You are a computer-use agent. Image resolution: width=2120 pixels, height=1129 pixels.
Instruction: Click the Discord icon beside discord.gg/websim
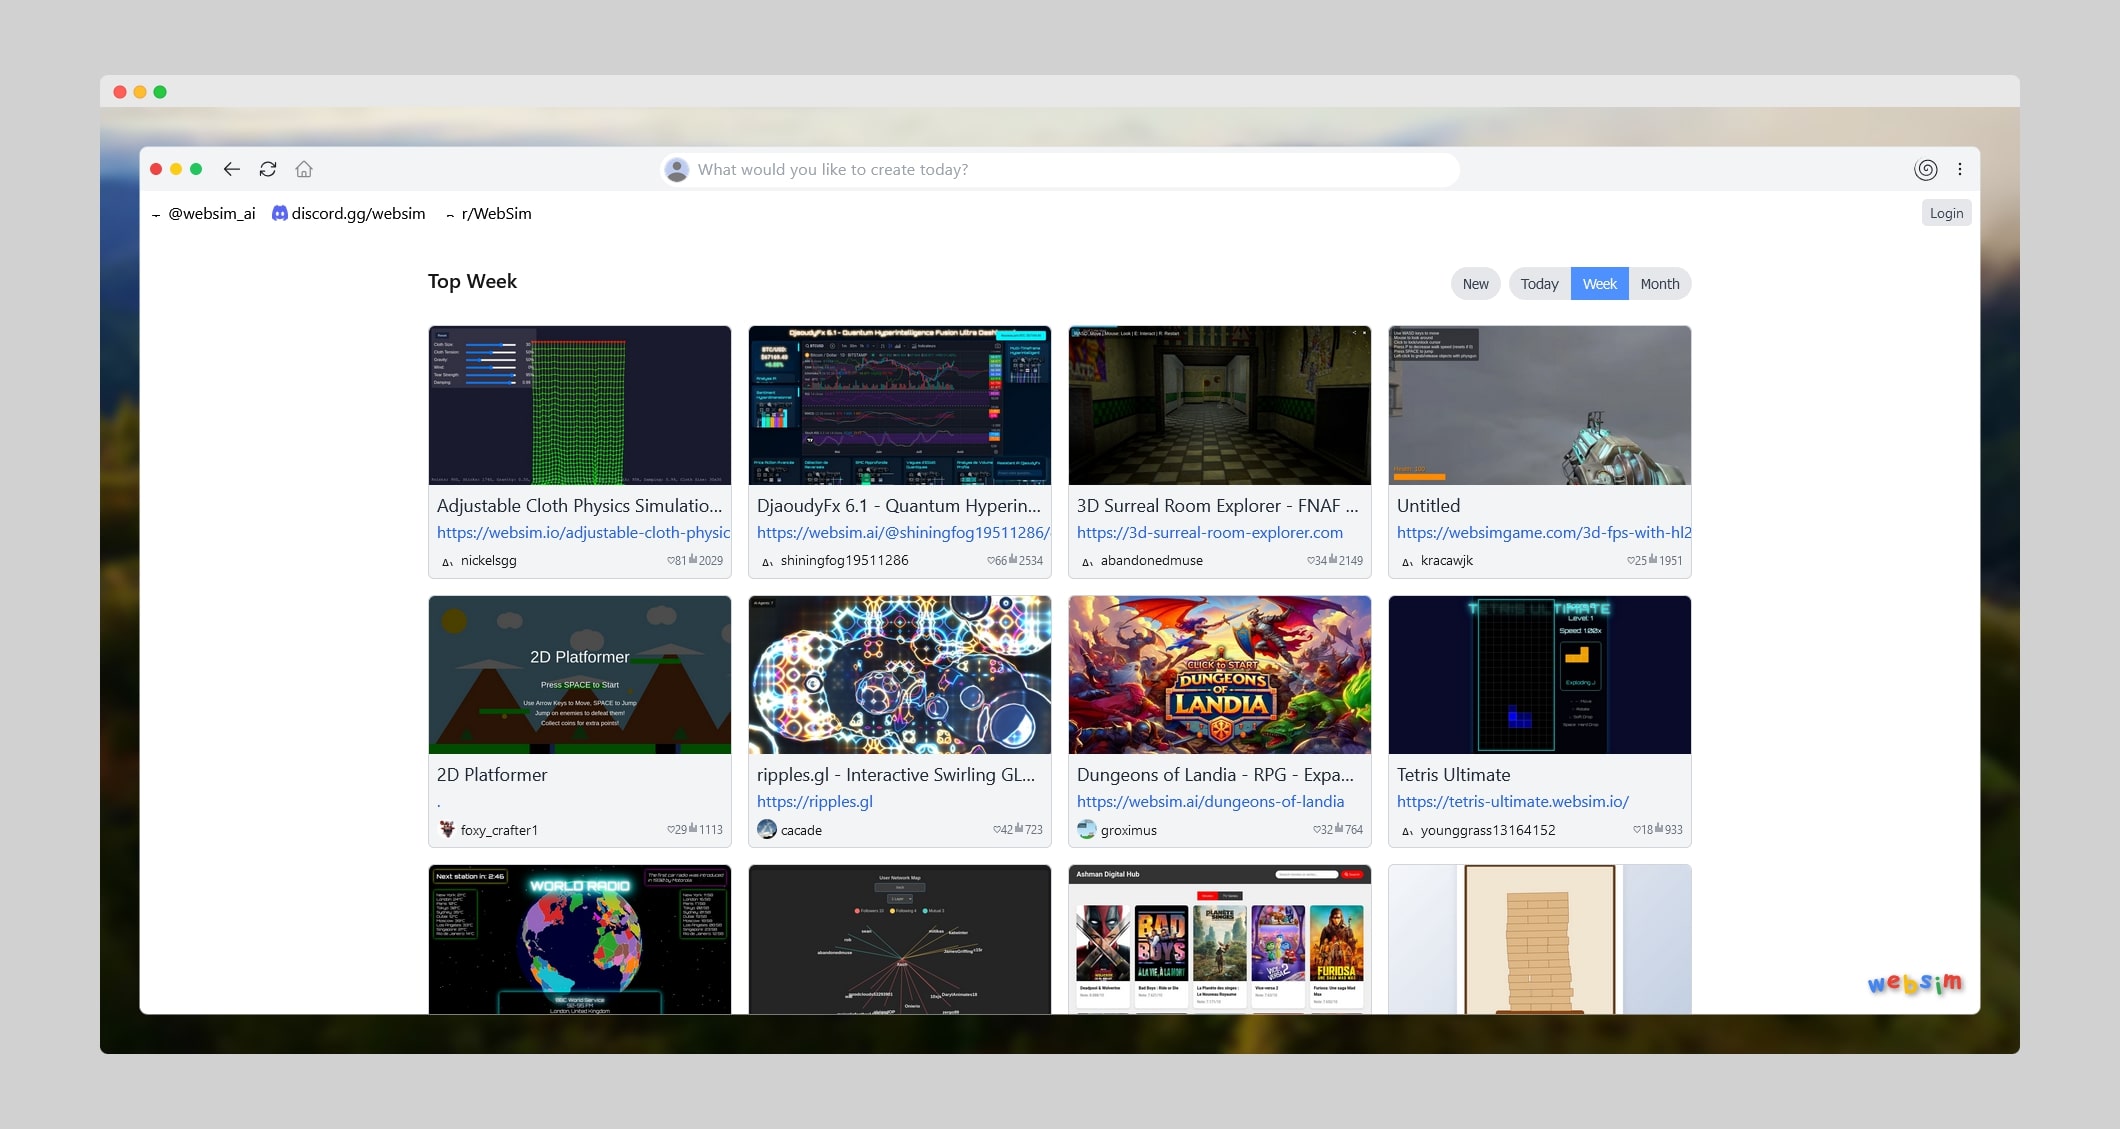coord(280,213)
